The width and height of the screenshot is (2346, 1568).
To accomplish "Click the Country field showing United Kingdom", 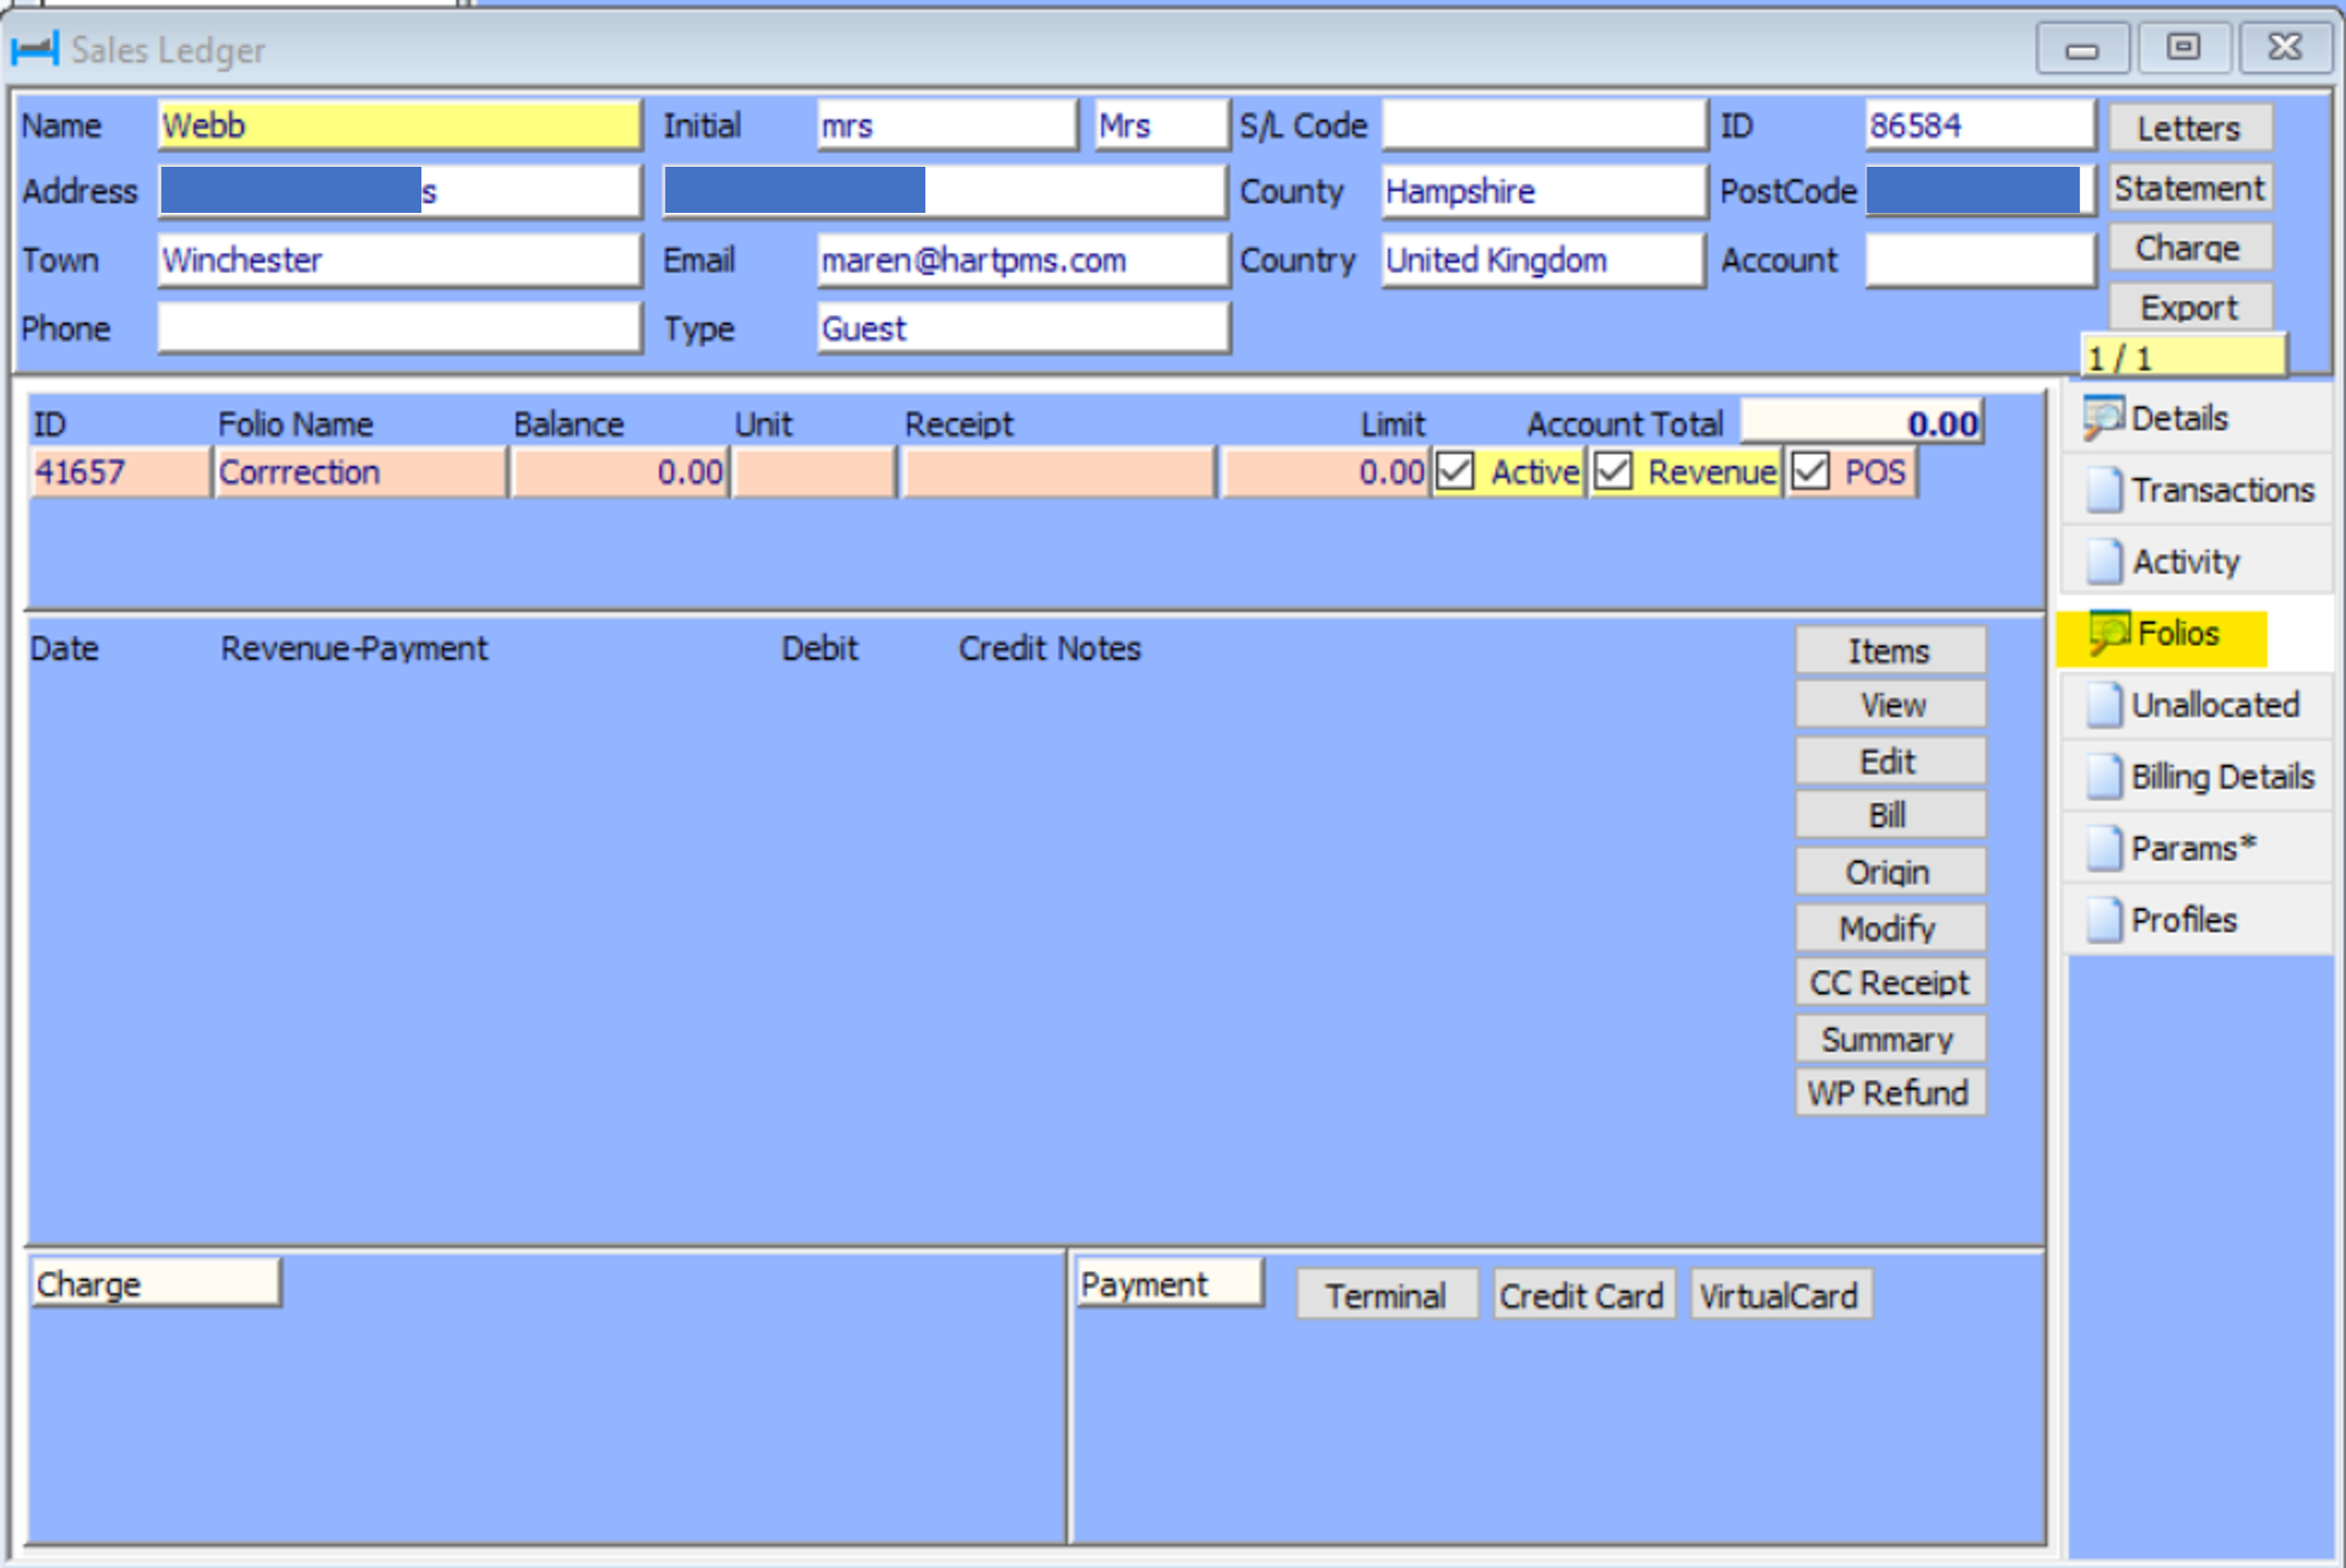I will pyautogui.click(x=1542, y=261).
